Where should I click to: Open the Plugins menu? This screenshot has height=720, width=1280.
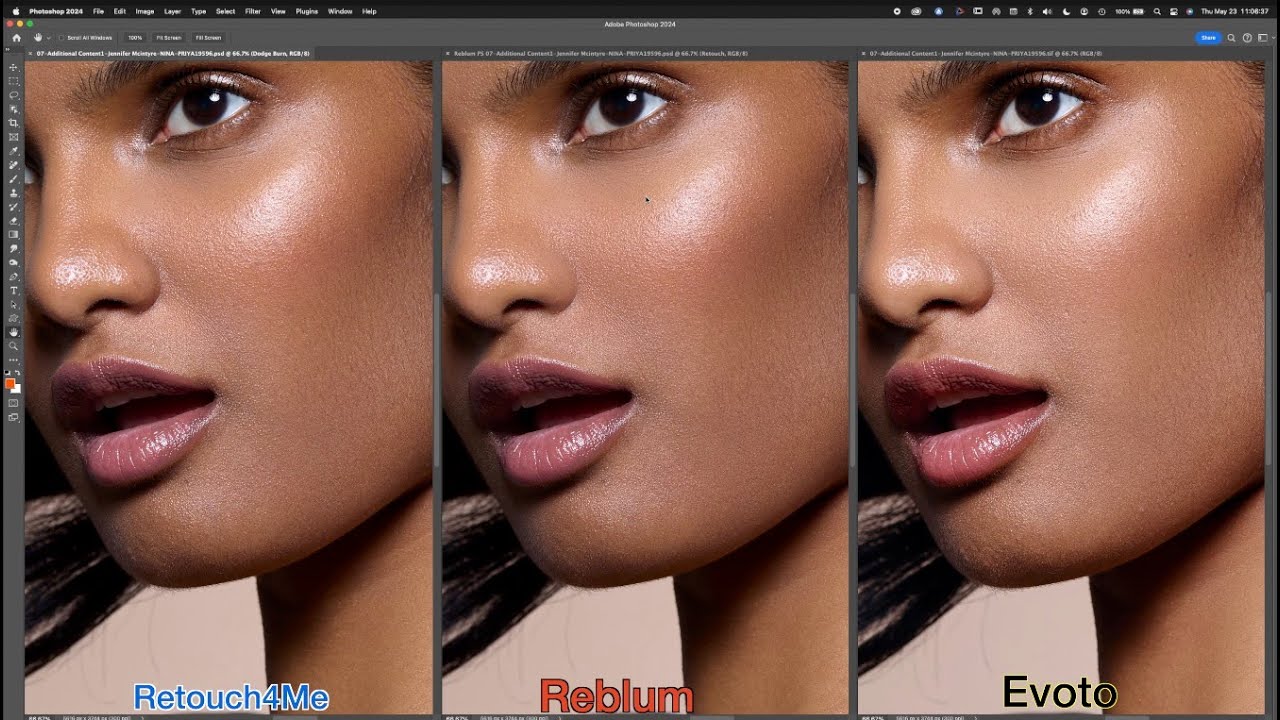(x=307, y=11)
